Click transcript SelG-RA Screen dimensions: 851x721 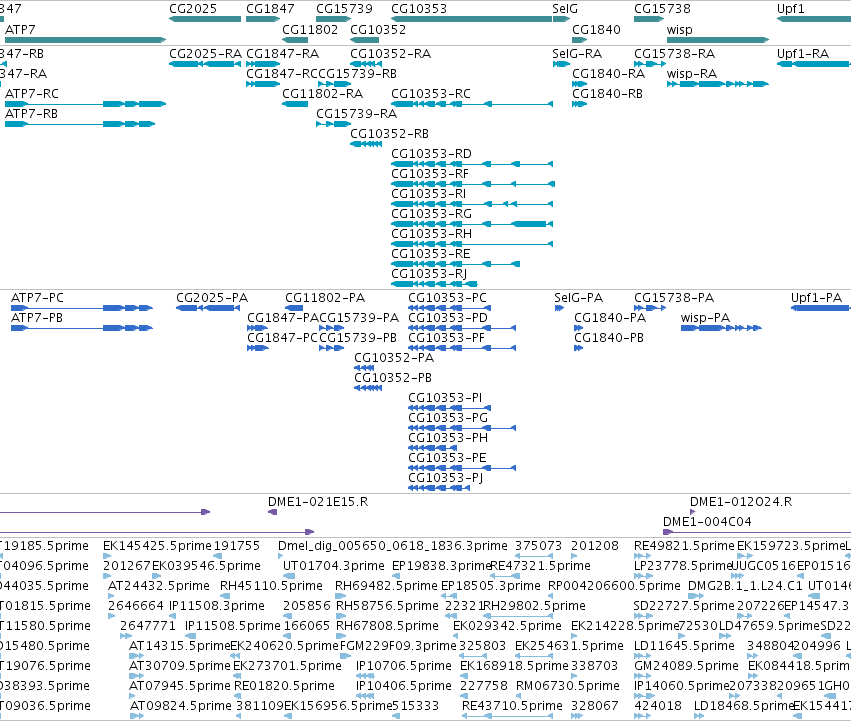pyautogui.click(x=561, y=64)
